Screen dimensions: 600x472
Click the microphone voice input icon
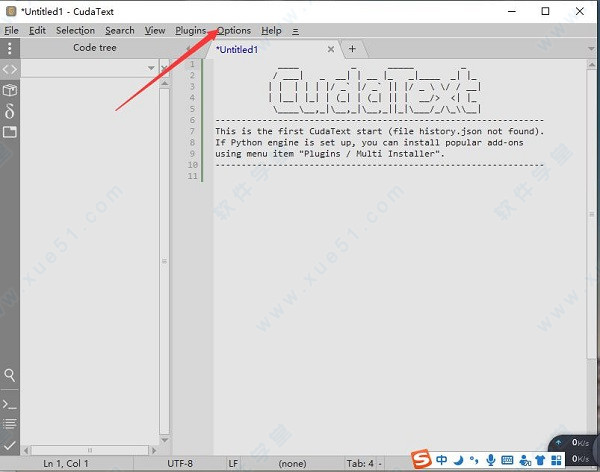(x=491, y=460)
